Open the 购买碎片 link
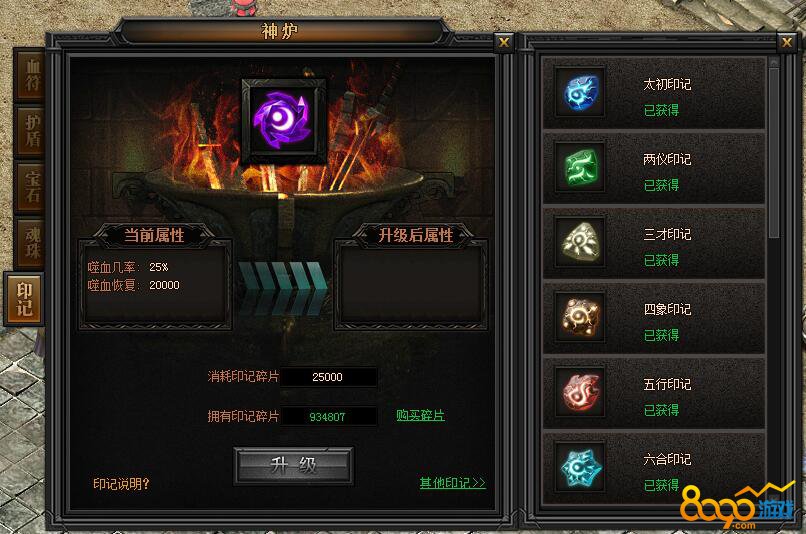806x534 pixels. 420,415
